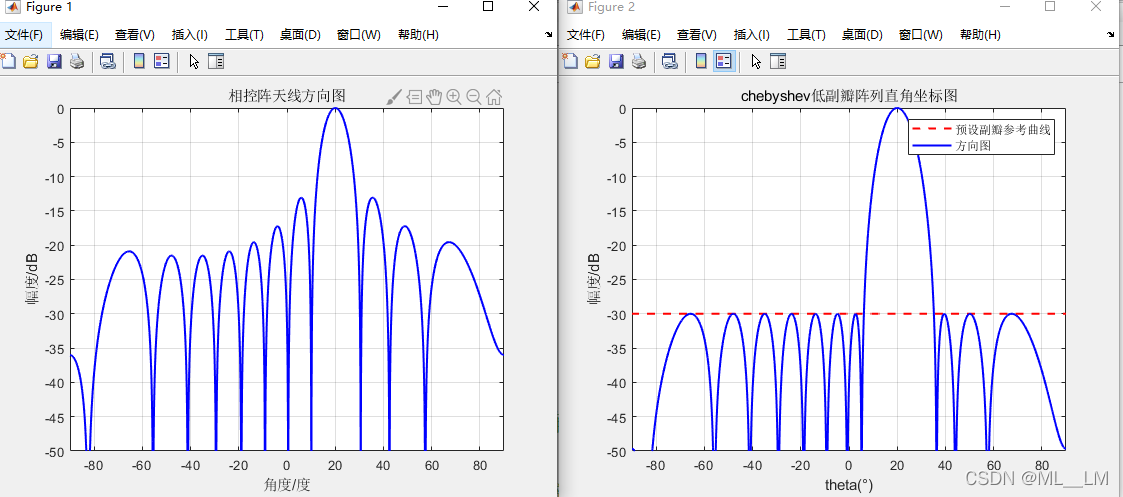
Task: Enable the brush data tool on Figure 1
Action: pos(394,97)
